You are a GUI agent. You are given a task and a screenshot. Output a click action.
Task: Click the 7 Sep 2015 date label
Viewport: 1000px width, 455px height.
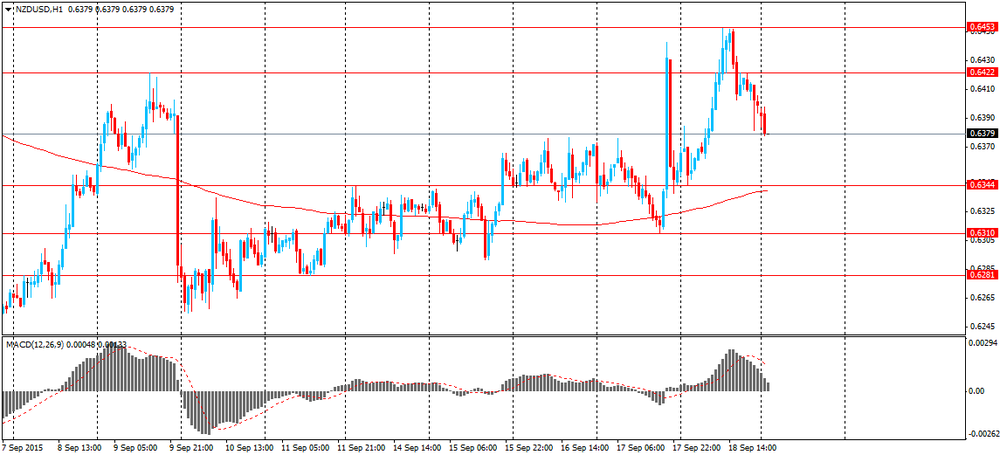coord(22,448)
